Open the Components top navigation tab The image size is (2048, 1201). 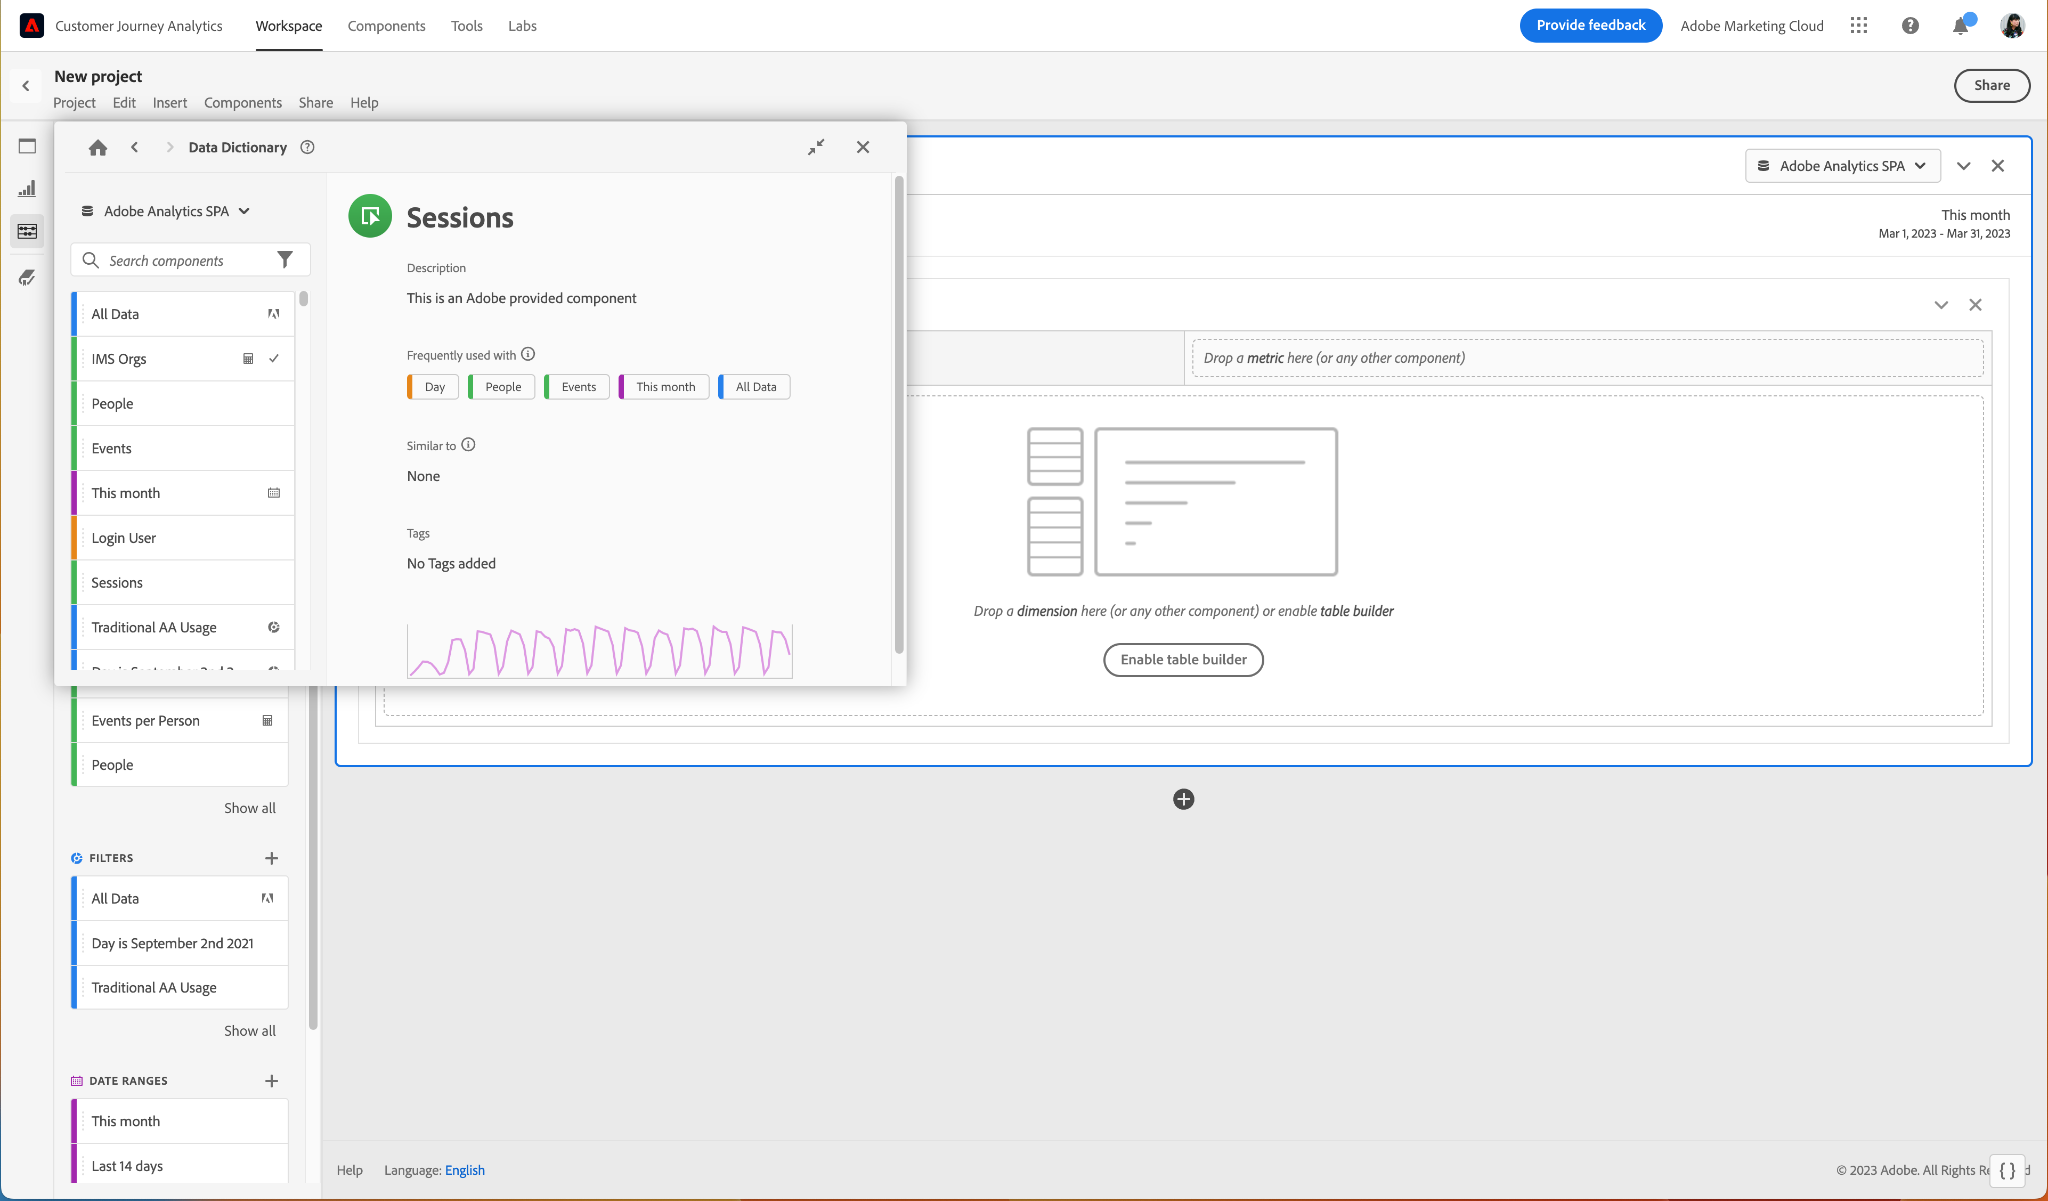[x=386, y=26]
